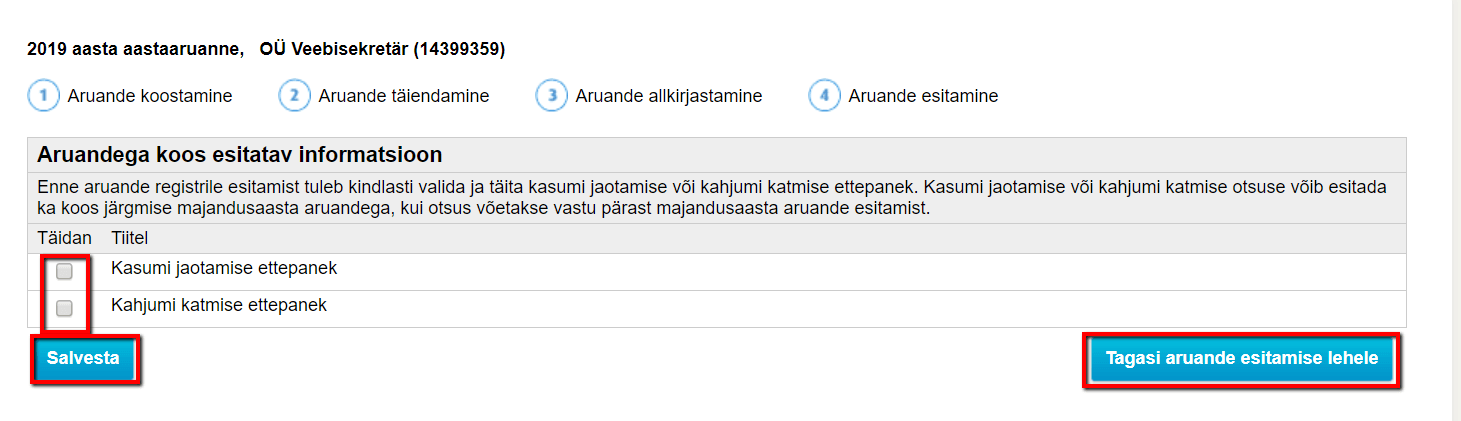Go to the Aruande koostamine step
1461x421 pixels.
pos(150,96)
